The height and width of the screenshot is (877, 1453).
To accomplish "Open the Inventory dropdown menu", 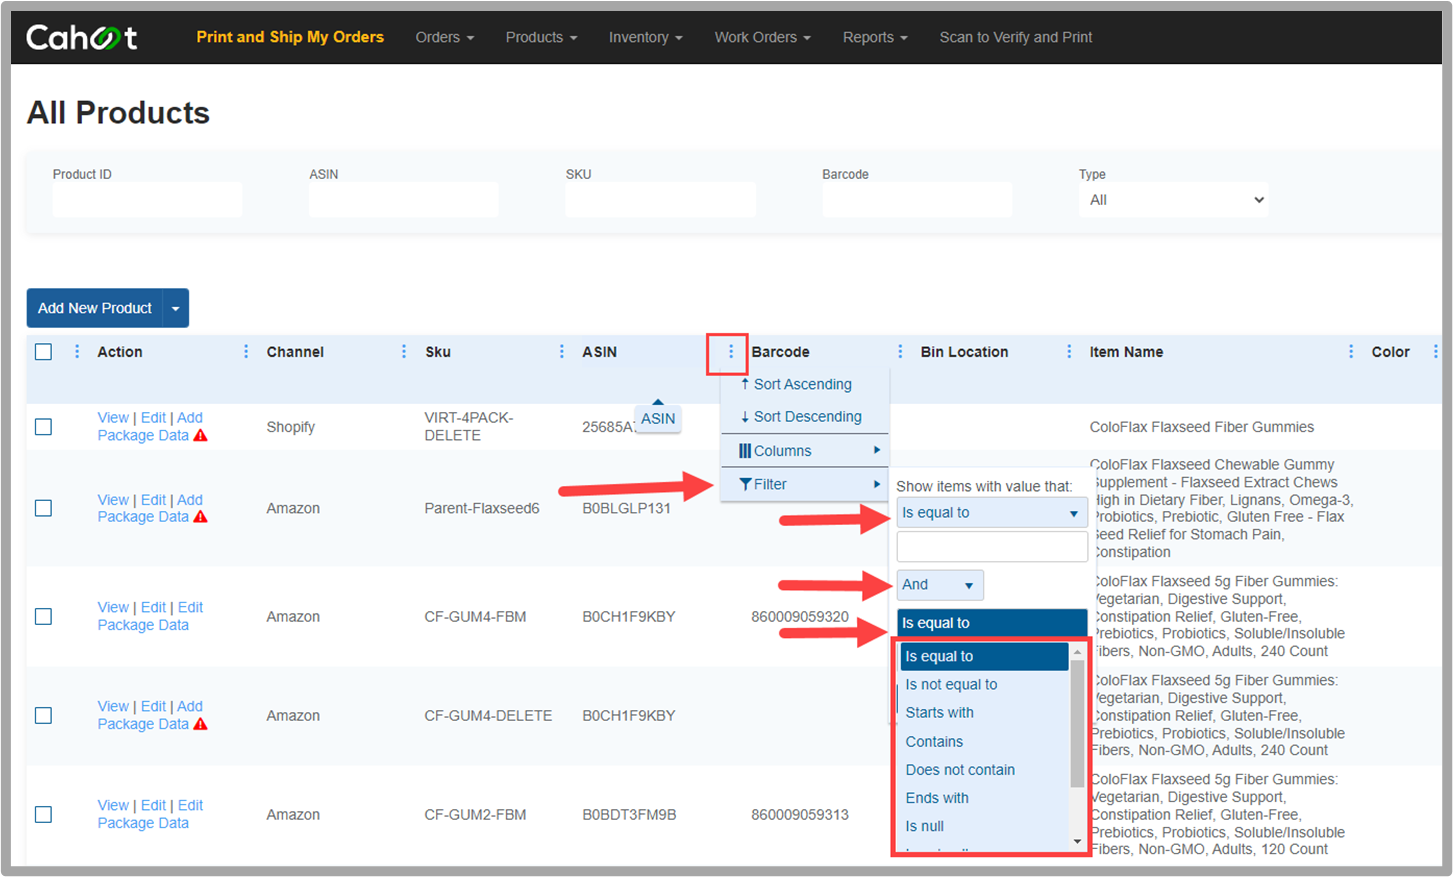I will pos(646,37).
